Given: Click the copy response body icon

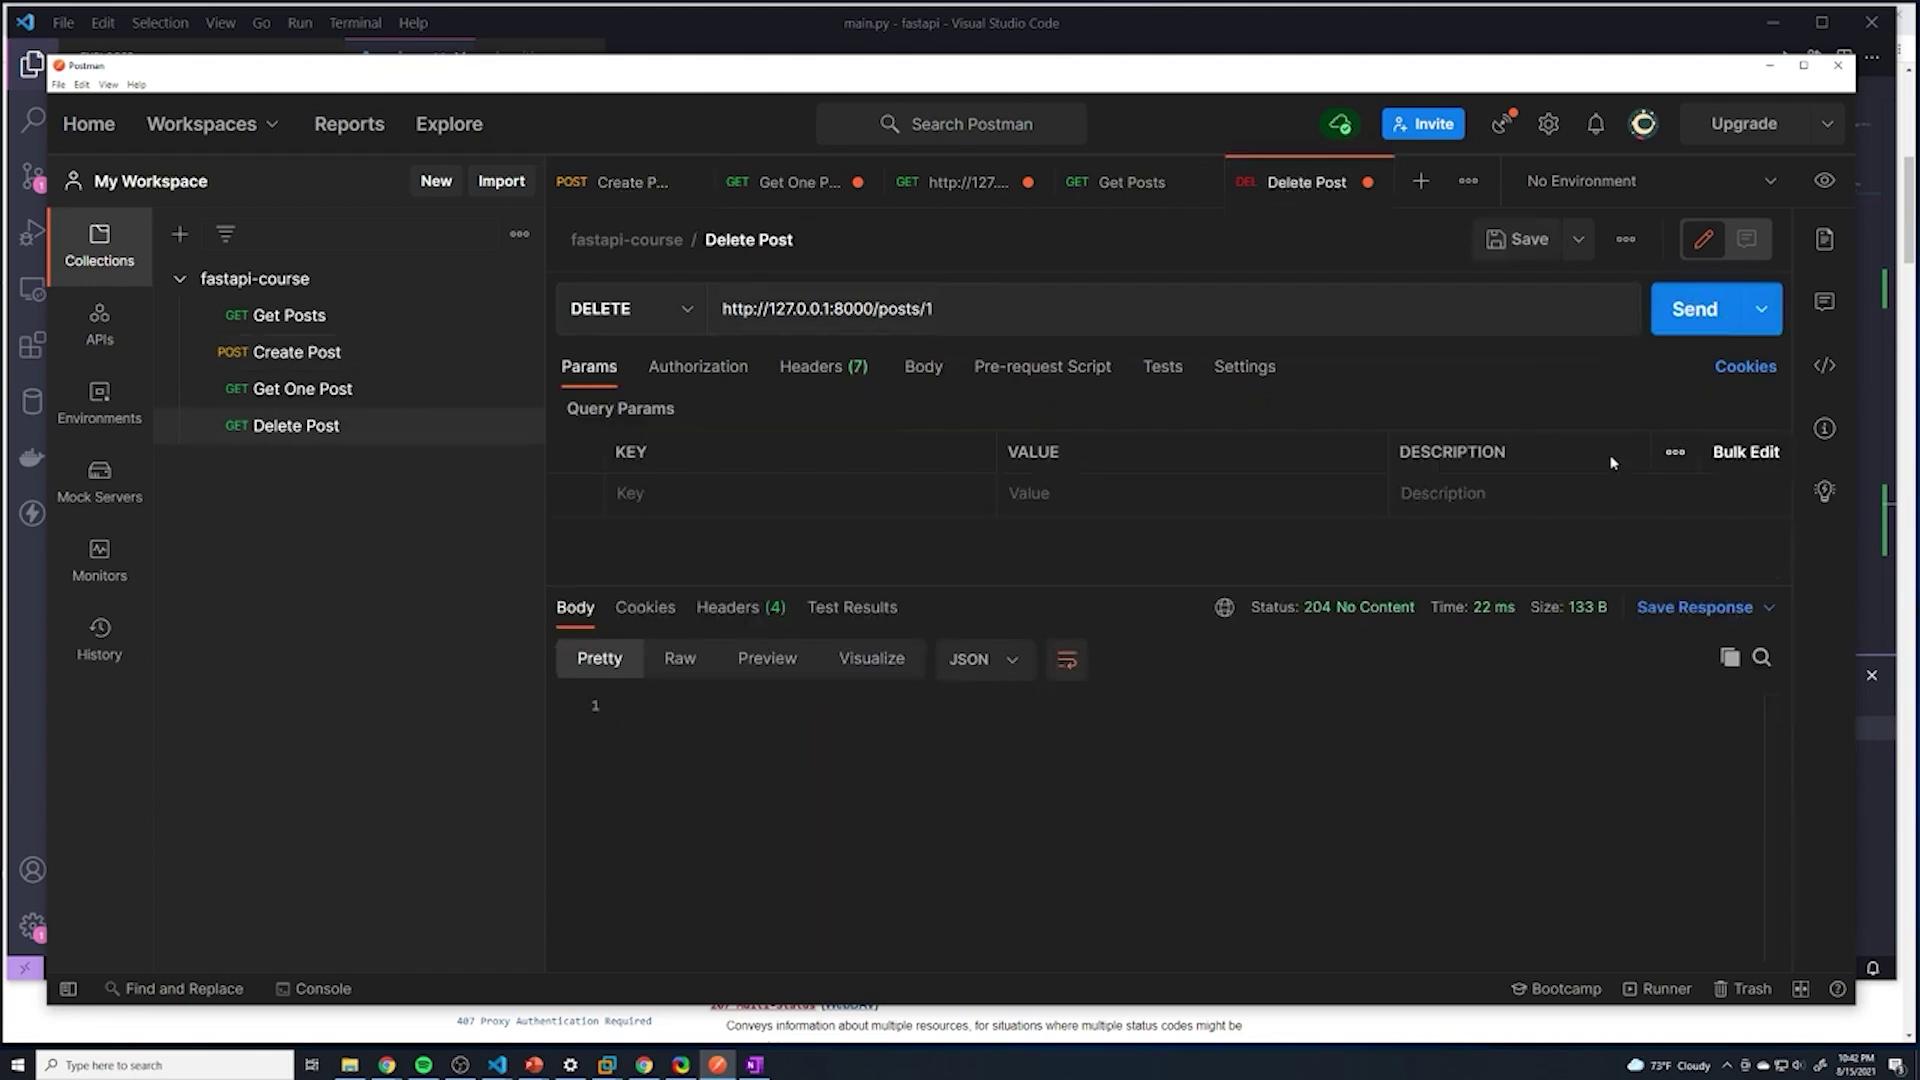Looking at the screenshot, I should (x=1729, y=657).
